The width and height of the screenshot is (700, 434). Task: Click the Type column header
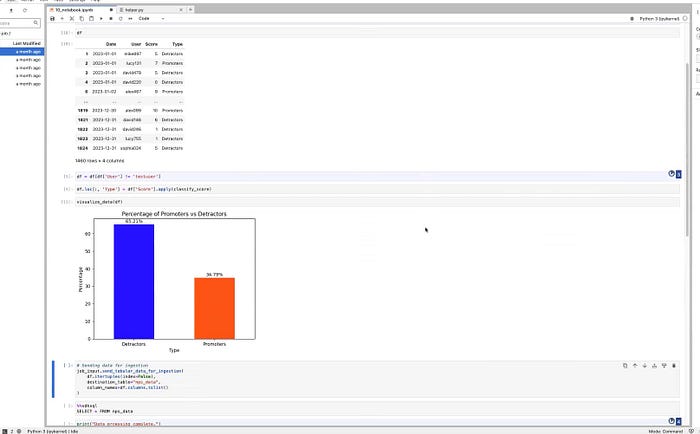coord(177,44)
